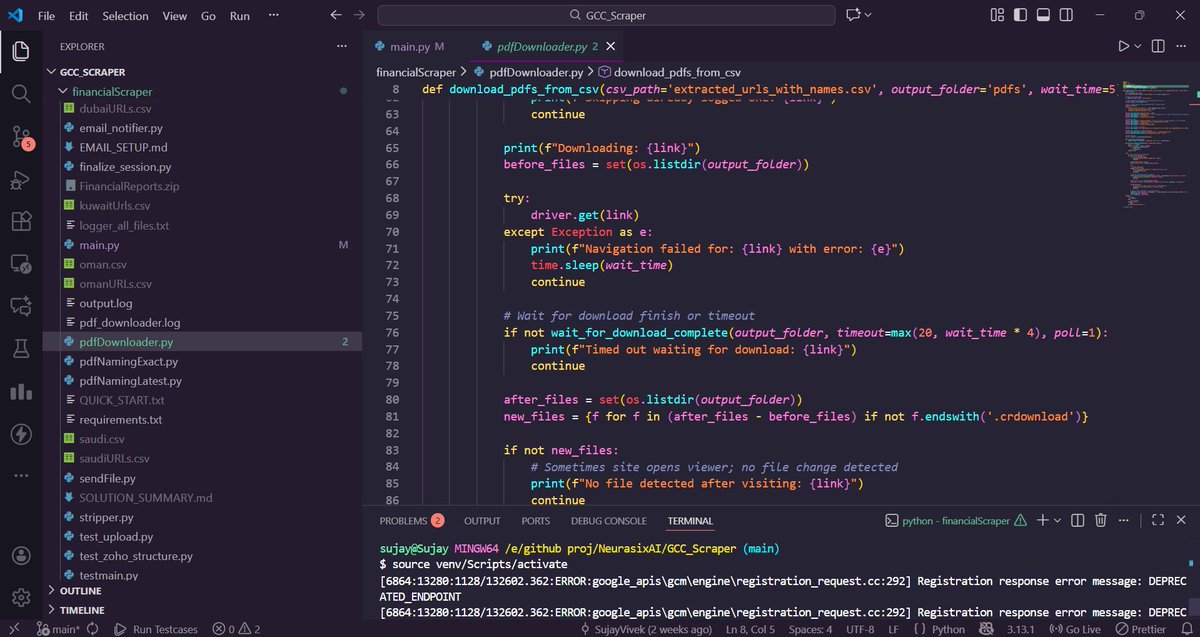Screen dimensions: 1200x637
Task: Open the Run menu
Action: pos(241,15)
